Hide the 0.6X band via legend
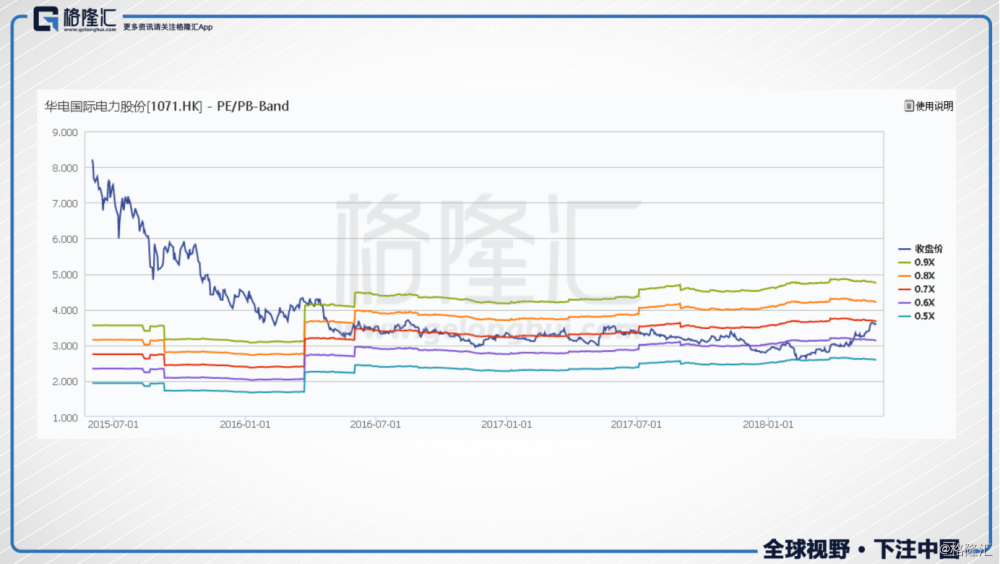Viewport: 1000px width, 564px height. 924,302
